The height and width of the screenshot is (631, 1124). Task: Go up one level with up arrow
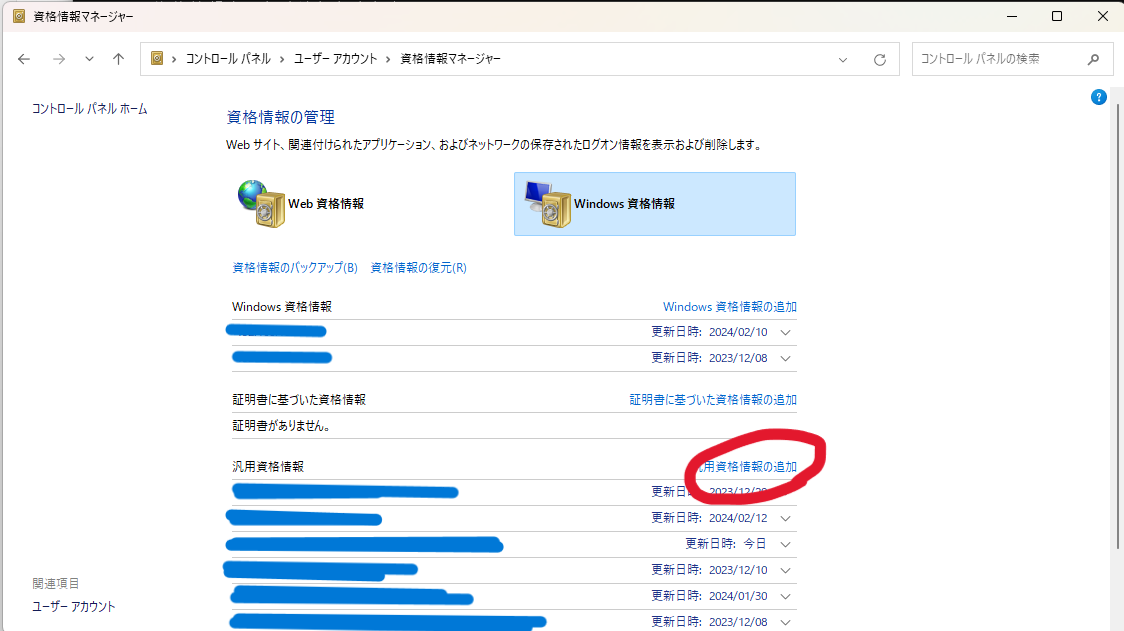tap(118, 59)
